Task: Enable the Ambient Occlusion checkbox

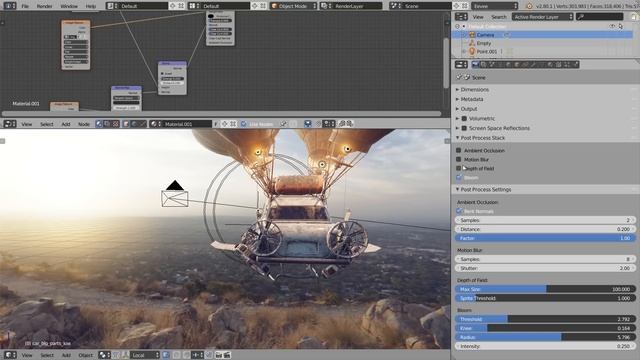Action: 459,150
